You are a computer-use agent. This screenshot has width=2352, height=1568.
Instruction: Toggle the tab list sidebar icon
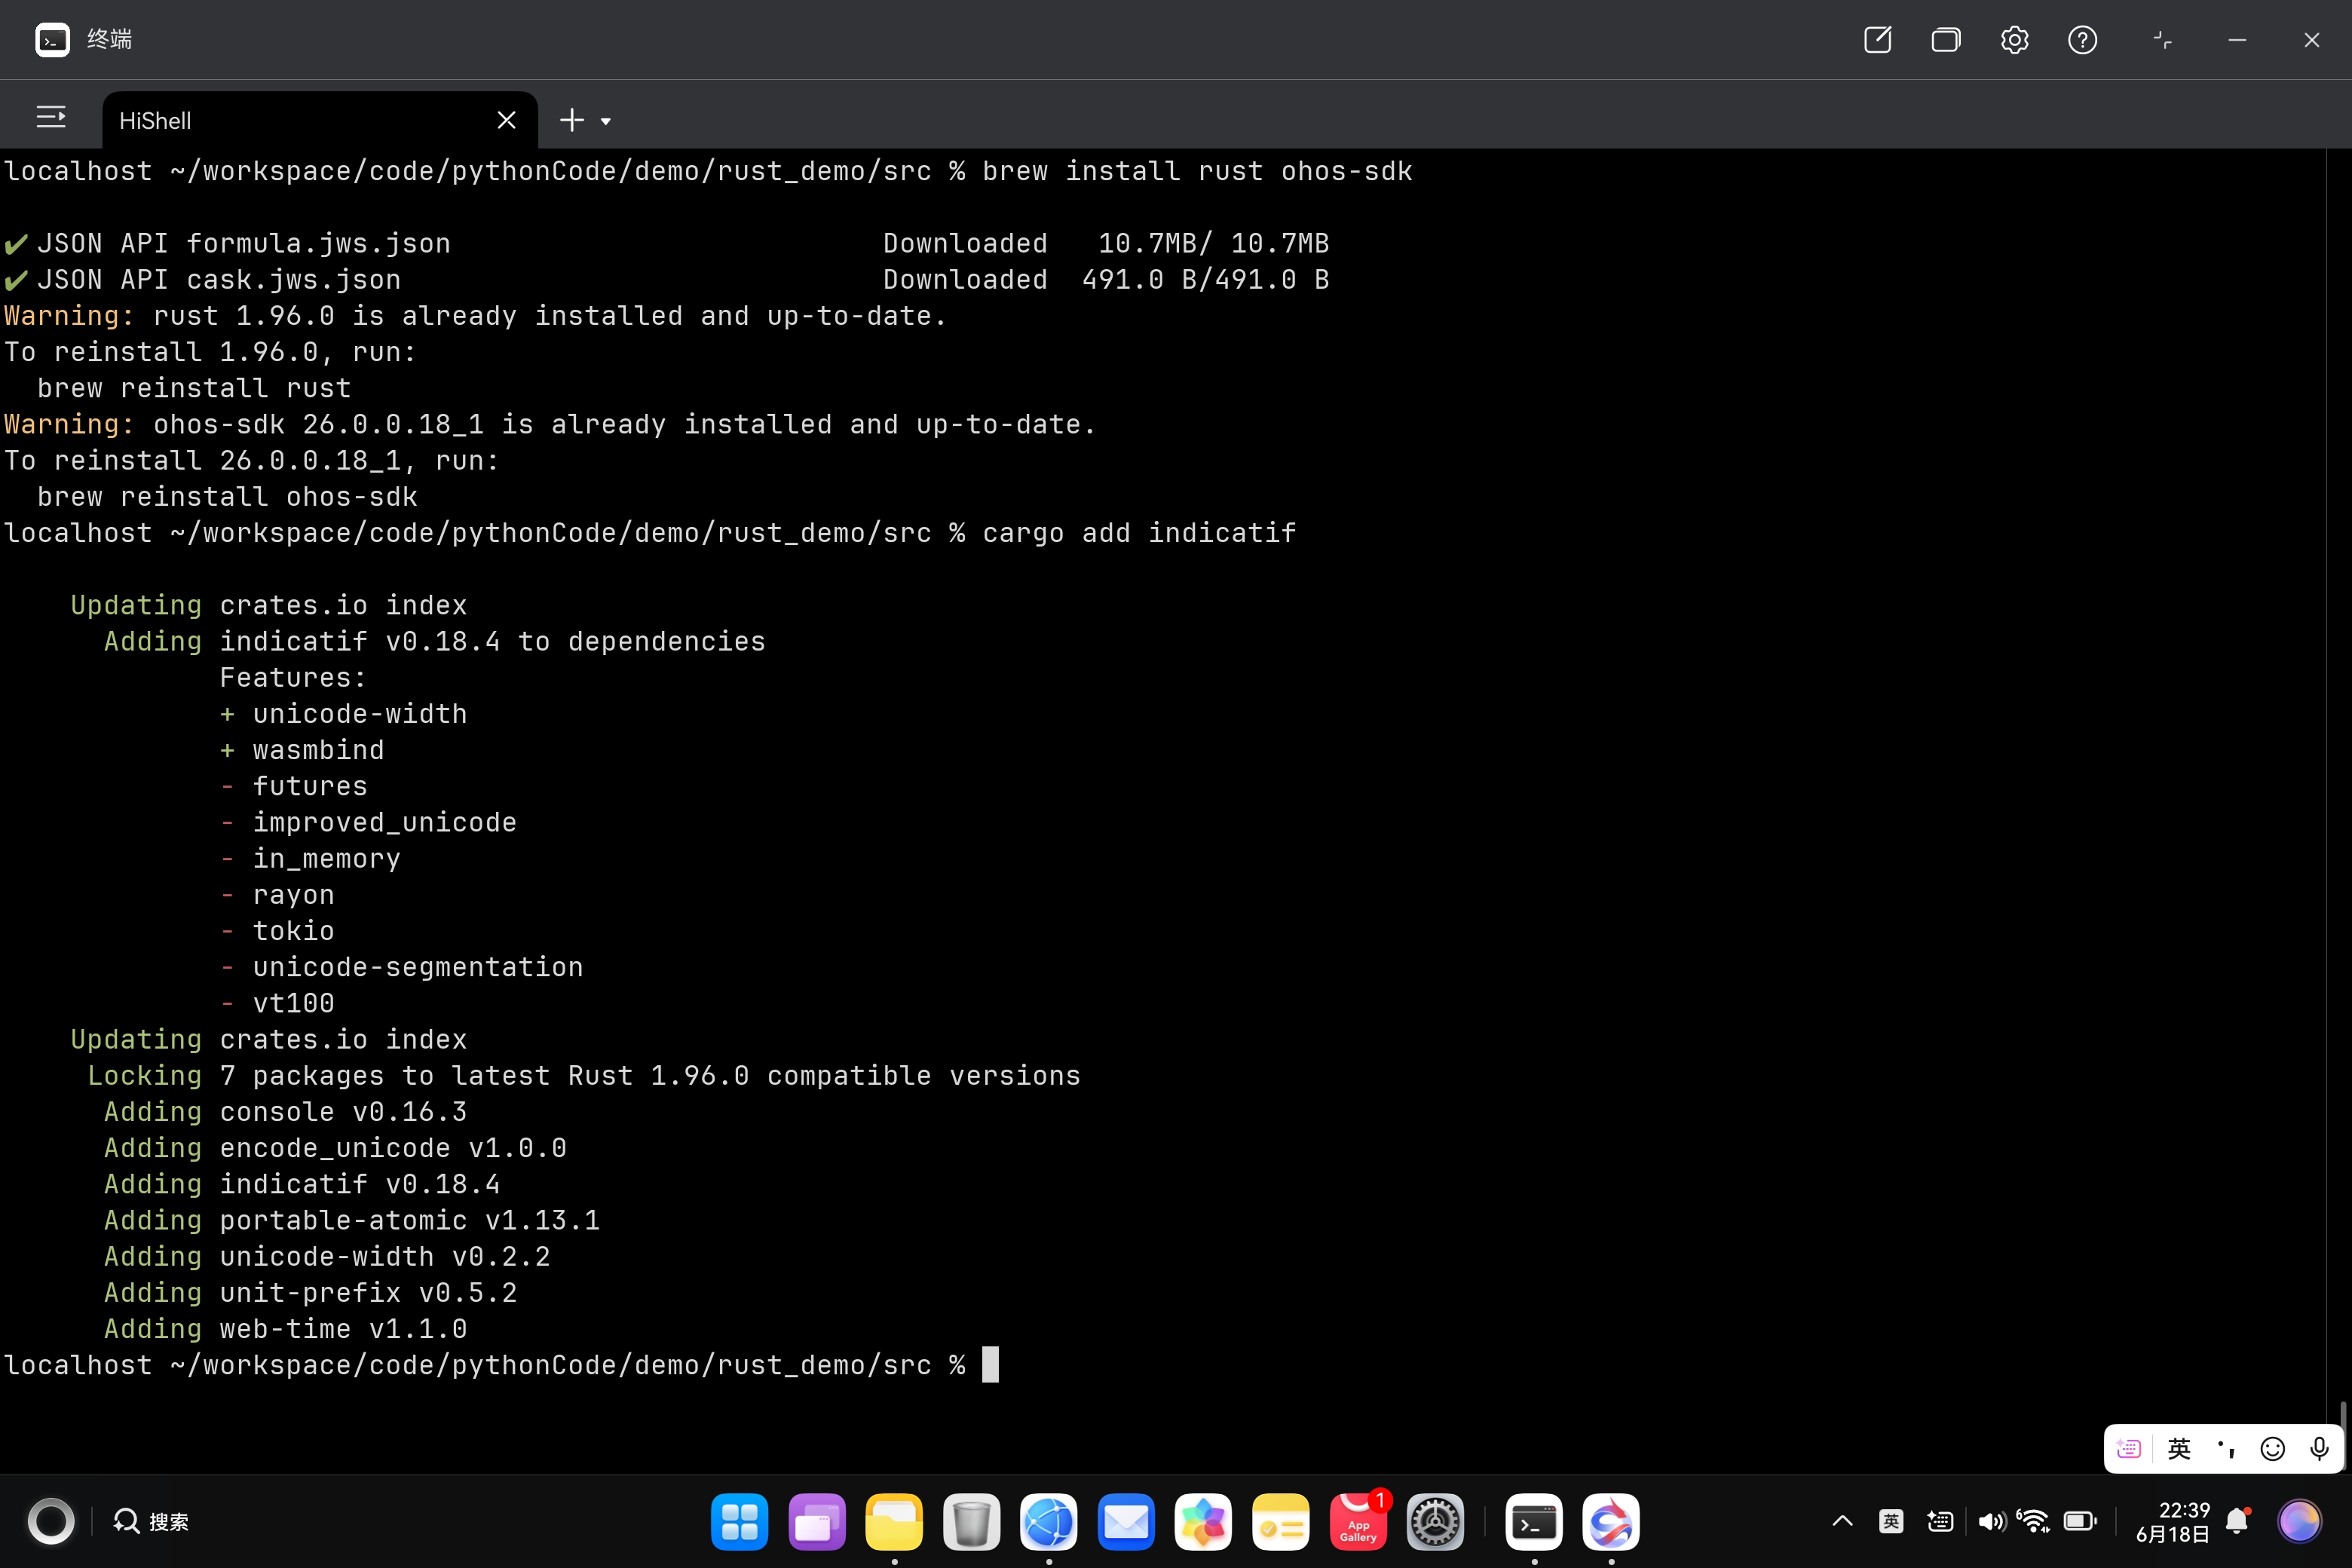coord(51,118)
